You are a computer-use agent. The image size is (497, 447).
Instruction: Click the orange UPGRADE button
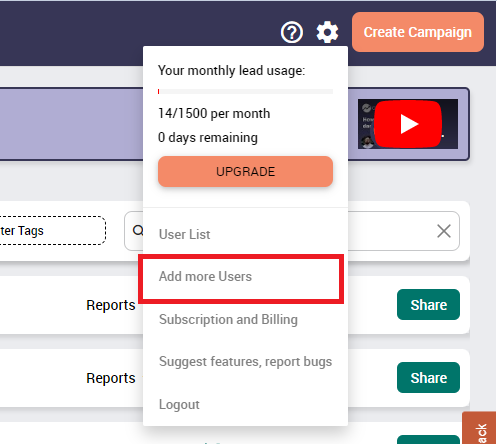click(x=245, y=171)
